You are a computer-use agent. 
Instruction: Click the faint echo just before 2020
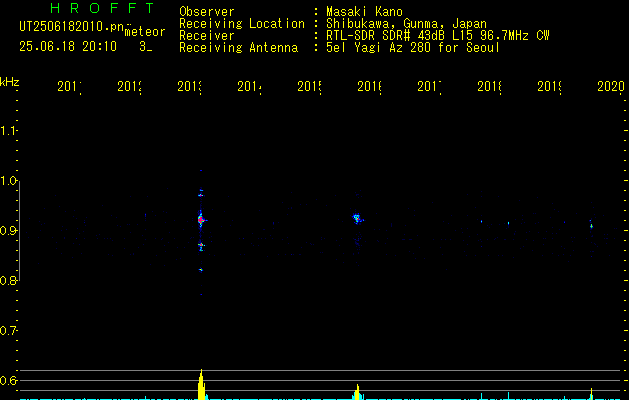[x=591, y=226]
